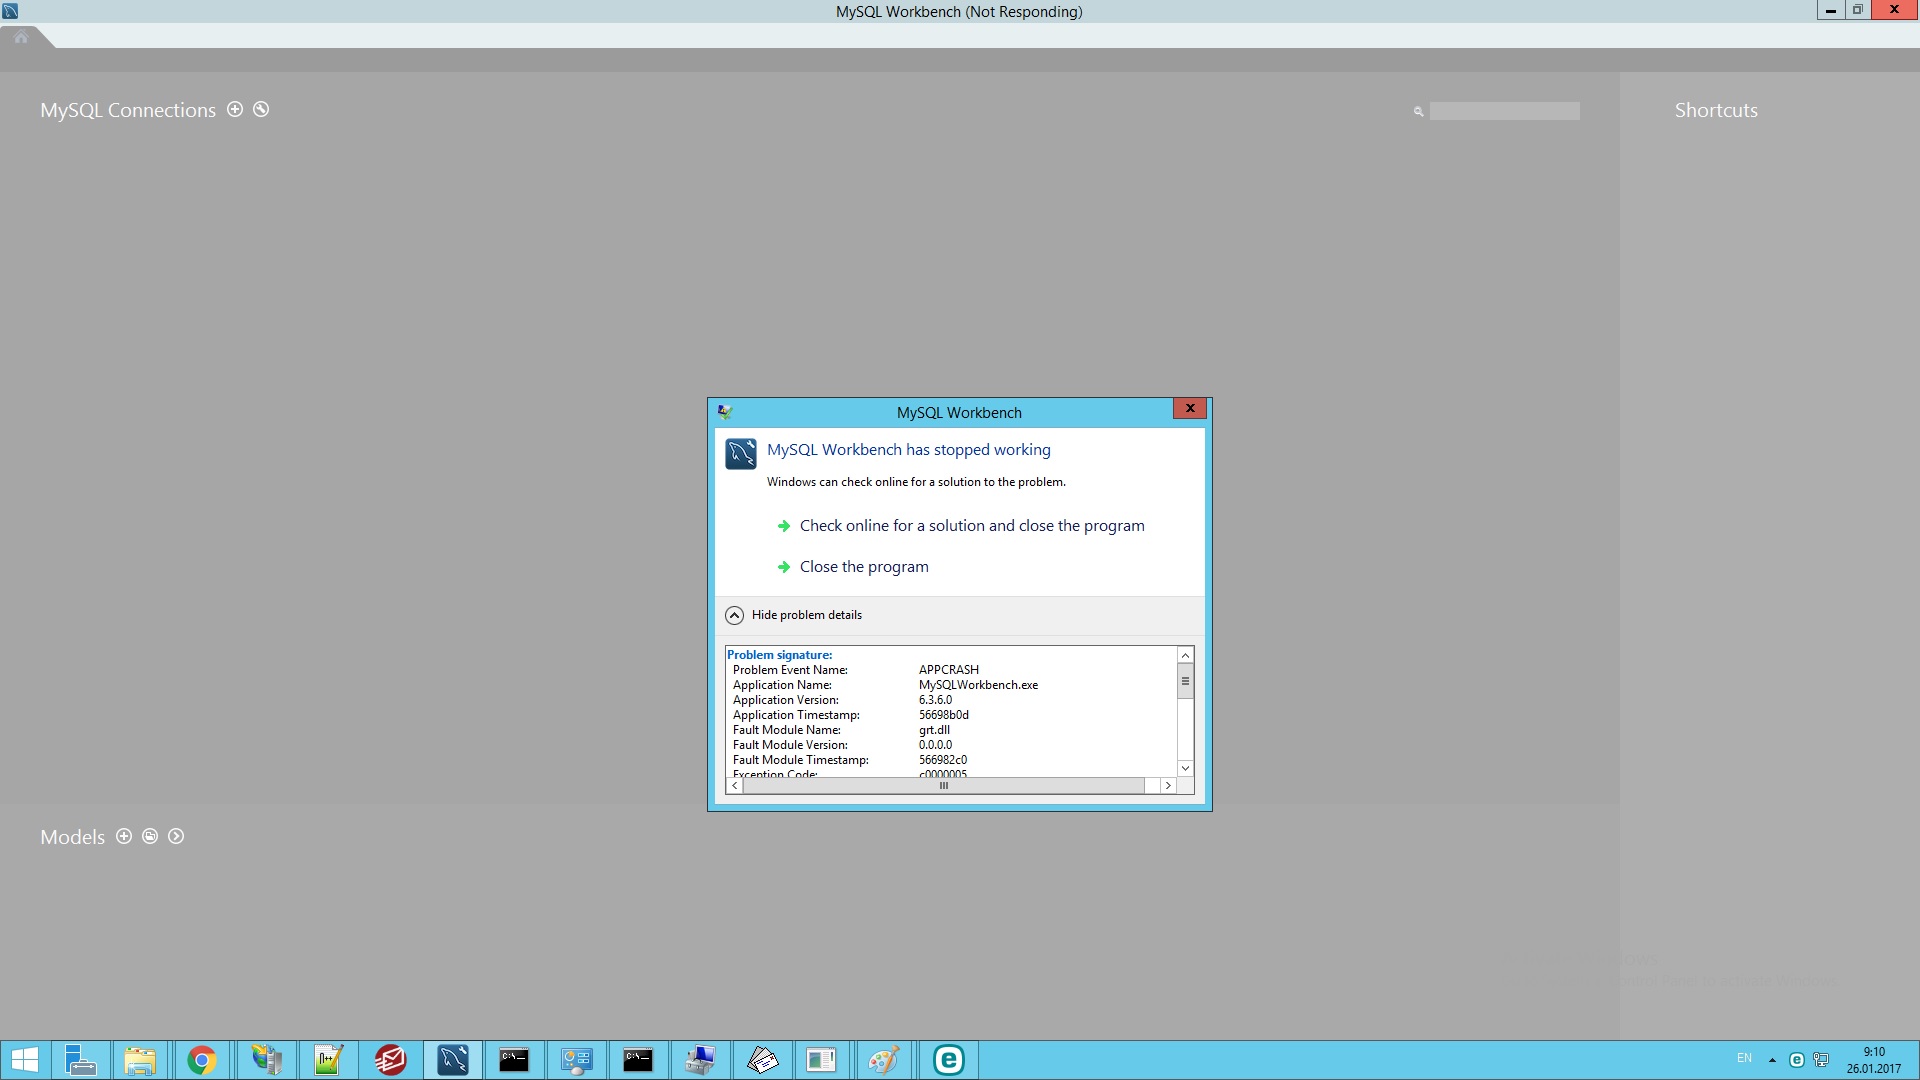Screen dimensions: 1920x1080
Task: Click the ESET tray icon
Action: click(1796, 1060)
